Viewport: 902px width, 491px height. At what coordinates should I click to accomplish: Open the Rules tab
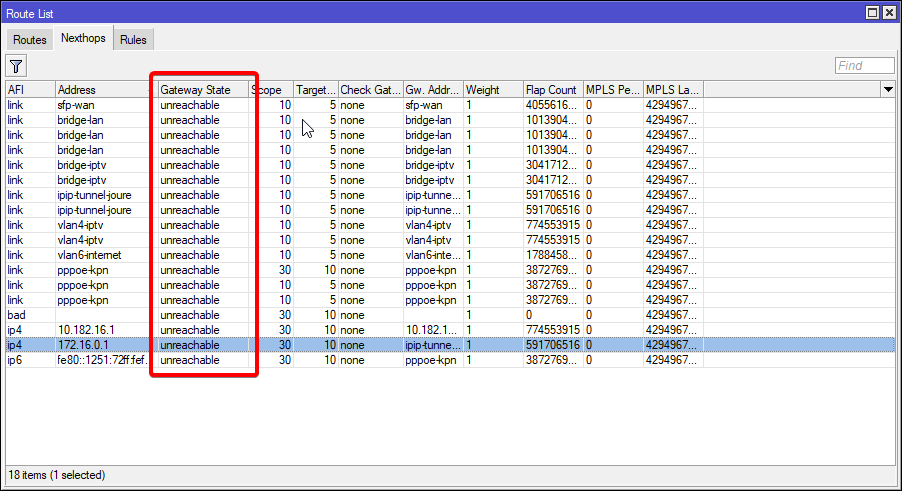133,40
